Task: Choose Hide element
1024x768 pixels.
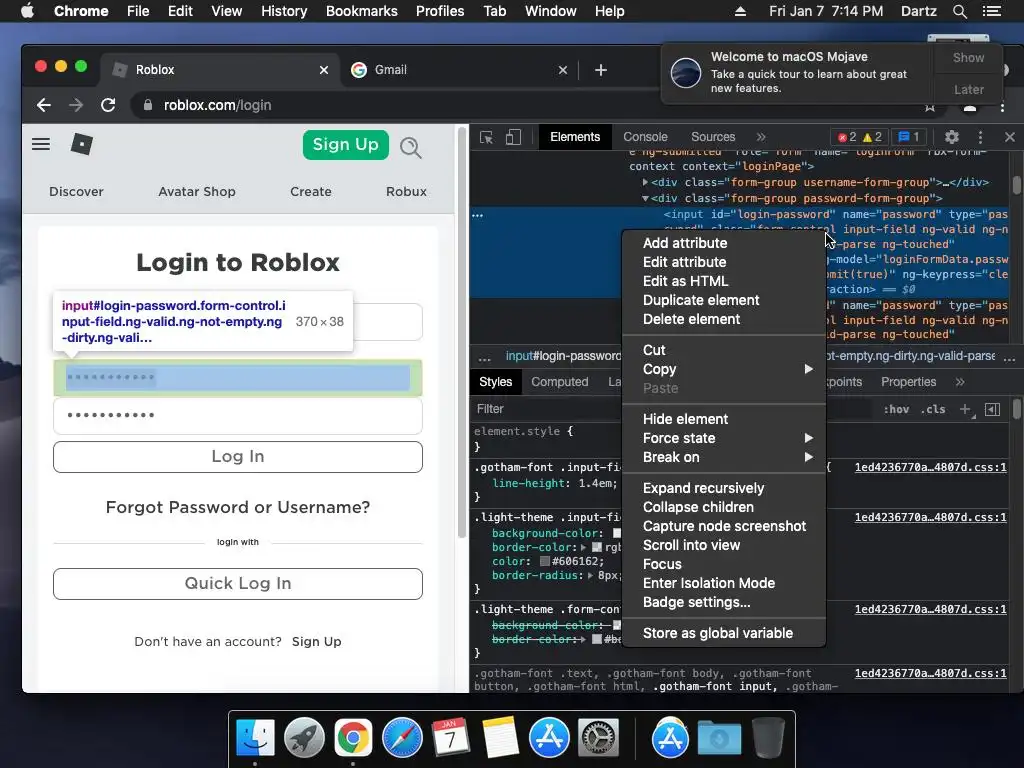Action: pyautogui.click(x=724, y=419)
